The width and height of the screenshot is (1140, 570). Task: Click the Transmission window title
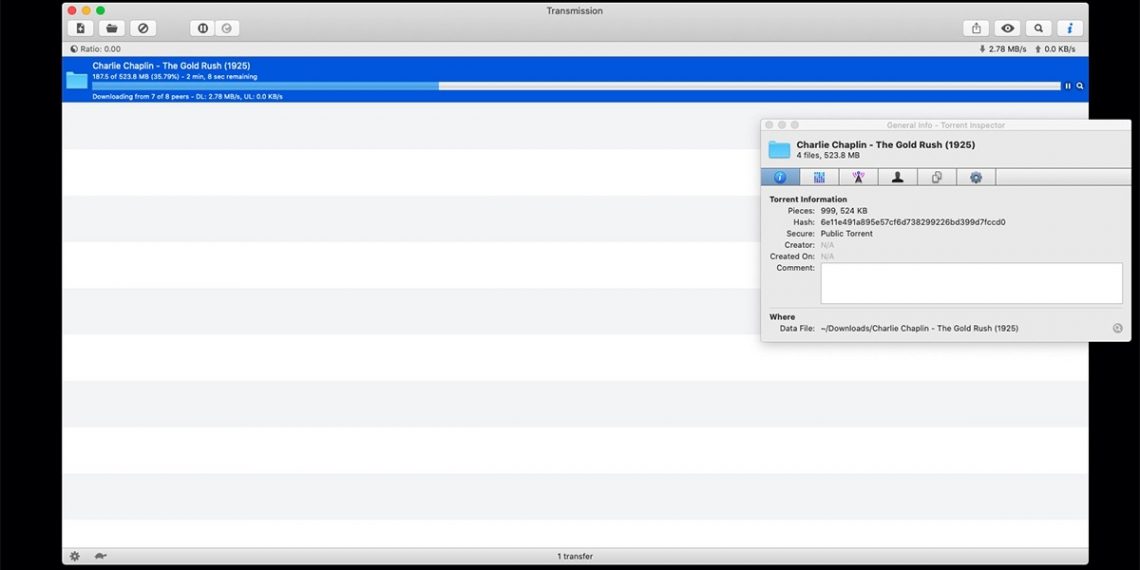[574, 11]
